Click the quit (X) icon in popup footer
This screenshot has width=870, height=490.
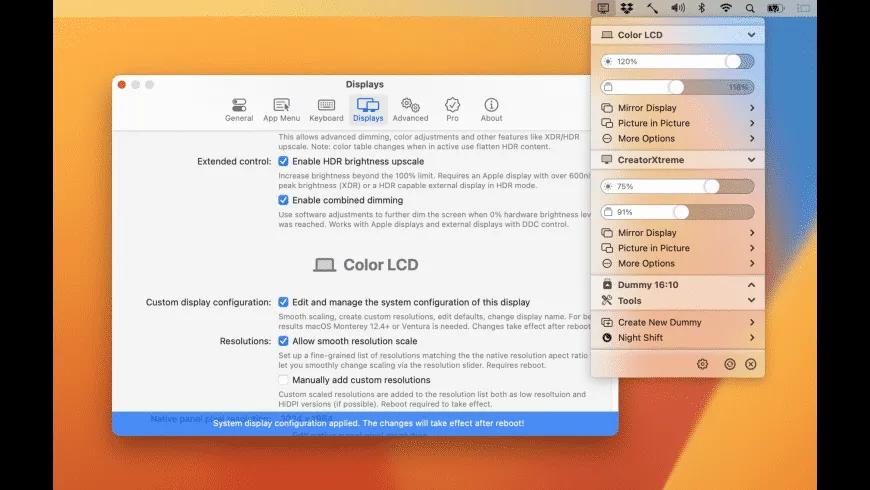[751, 364]
